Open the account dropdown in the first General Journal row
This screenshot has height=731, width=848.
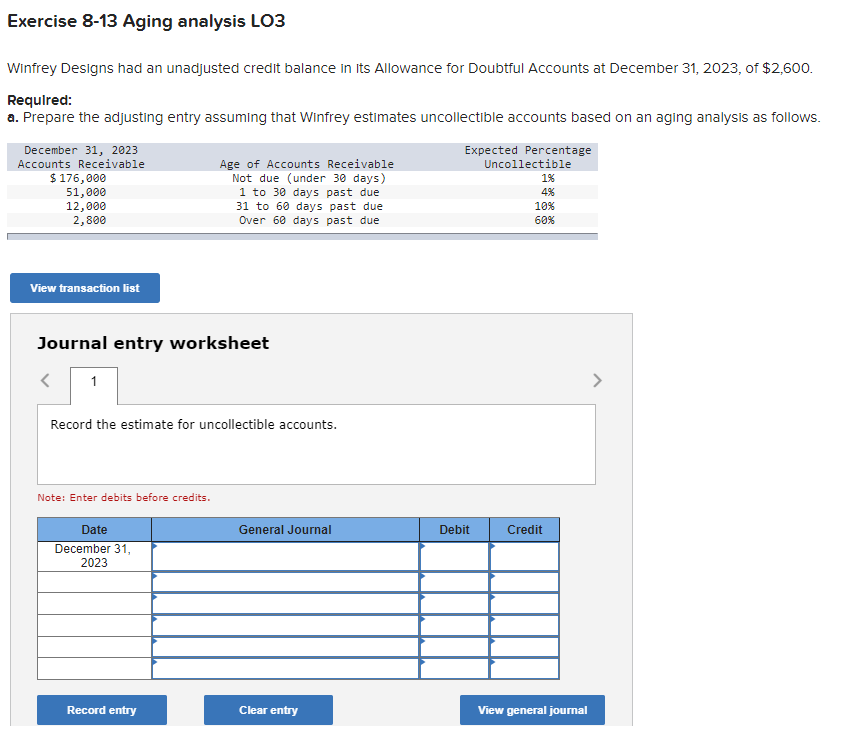coord(156,553)
